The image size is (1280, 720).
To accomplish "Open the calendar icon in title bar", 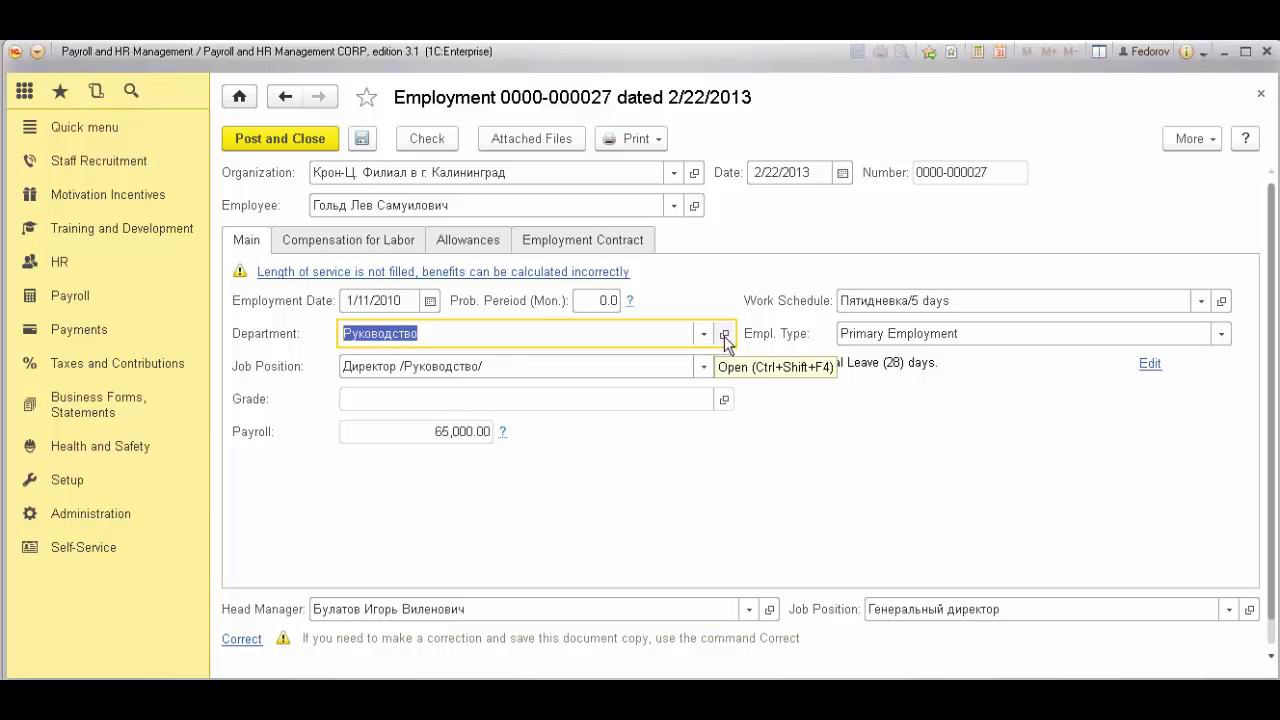I will (999, 52).
